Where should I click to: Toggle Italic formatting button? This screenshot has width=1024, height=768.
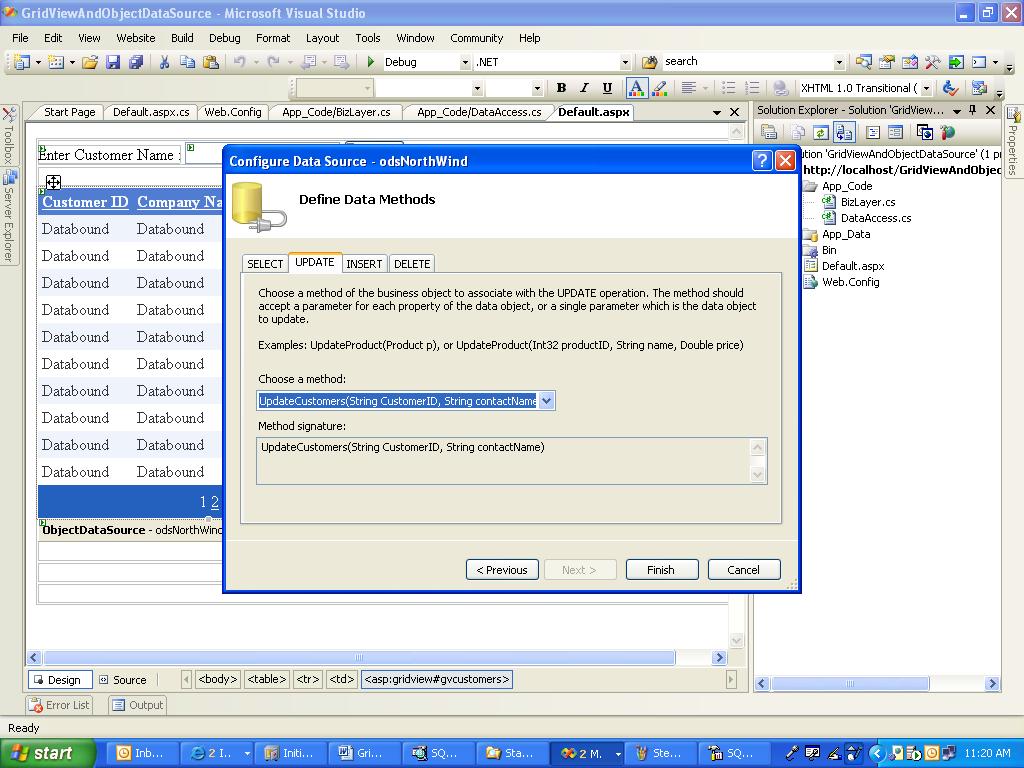(x=584, y=88)
